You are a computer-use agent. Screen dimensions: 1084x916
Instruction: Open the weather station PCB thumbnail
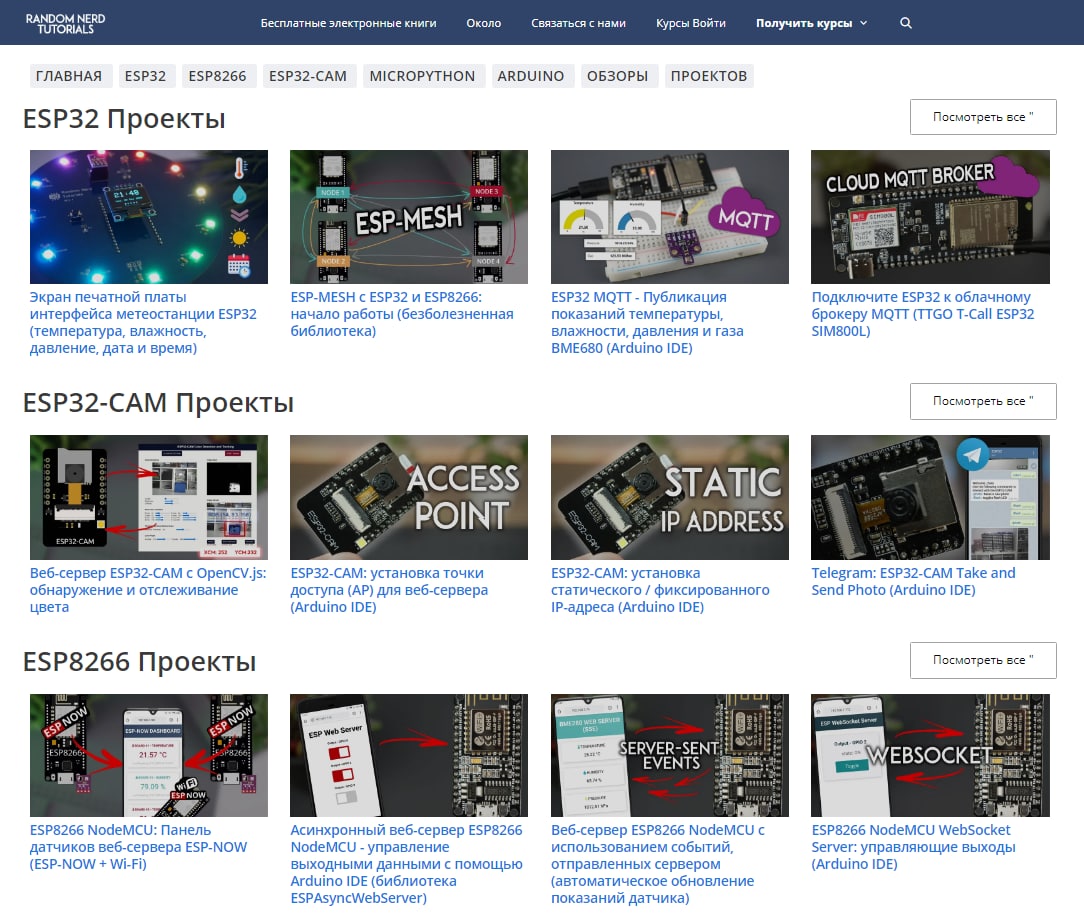(x=149, y=216)
